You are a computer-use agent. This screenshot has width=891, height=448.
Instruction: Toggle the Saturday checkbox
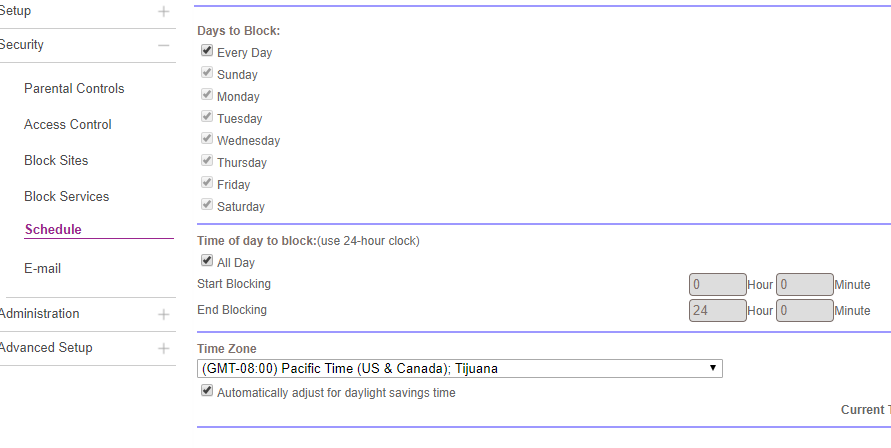207,205
